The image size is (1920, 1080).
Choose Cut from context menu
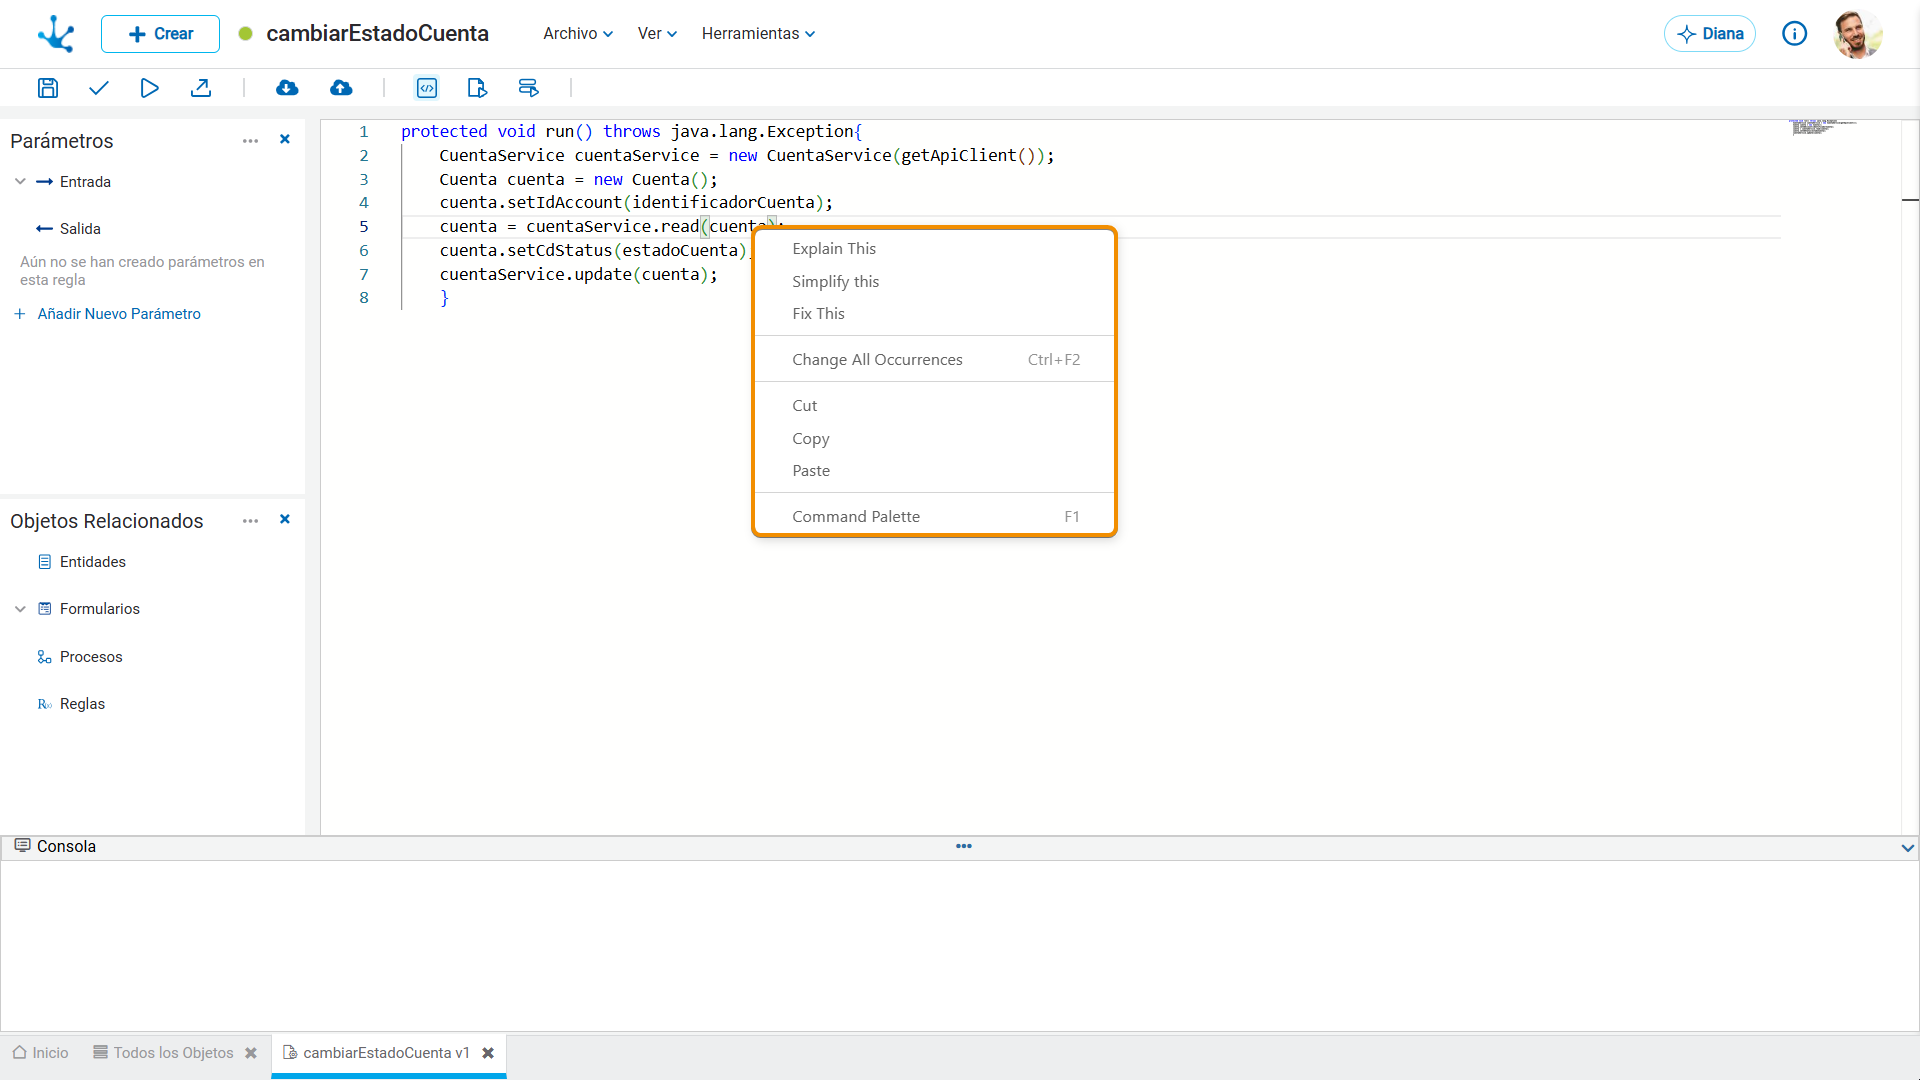click(x=934, y=406)
